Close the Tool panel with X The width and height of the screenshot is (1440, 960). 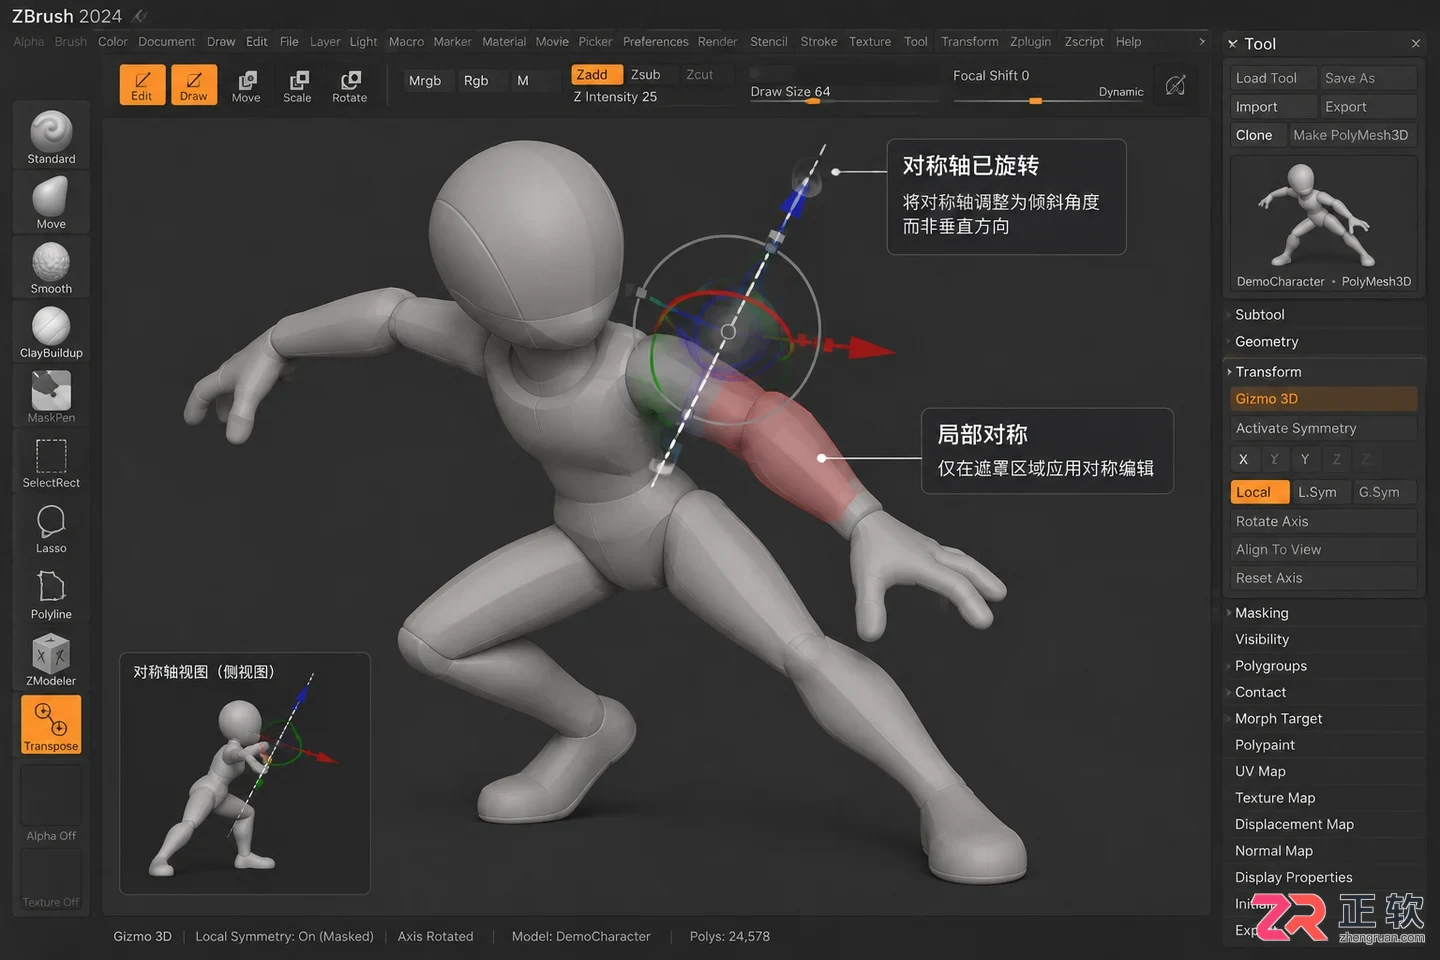pyautogui.click(x=1415, y=44)
